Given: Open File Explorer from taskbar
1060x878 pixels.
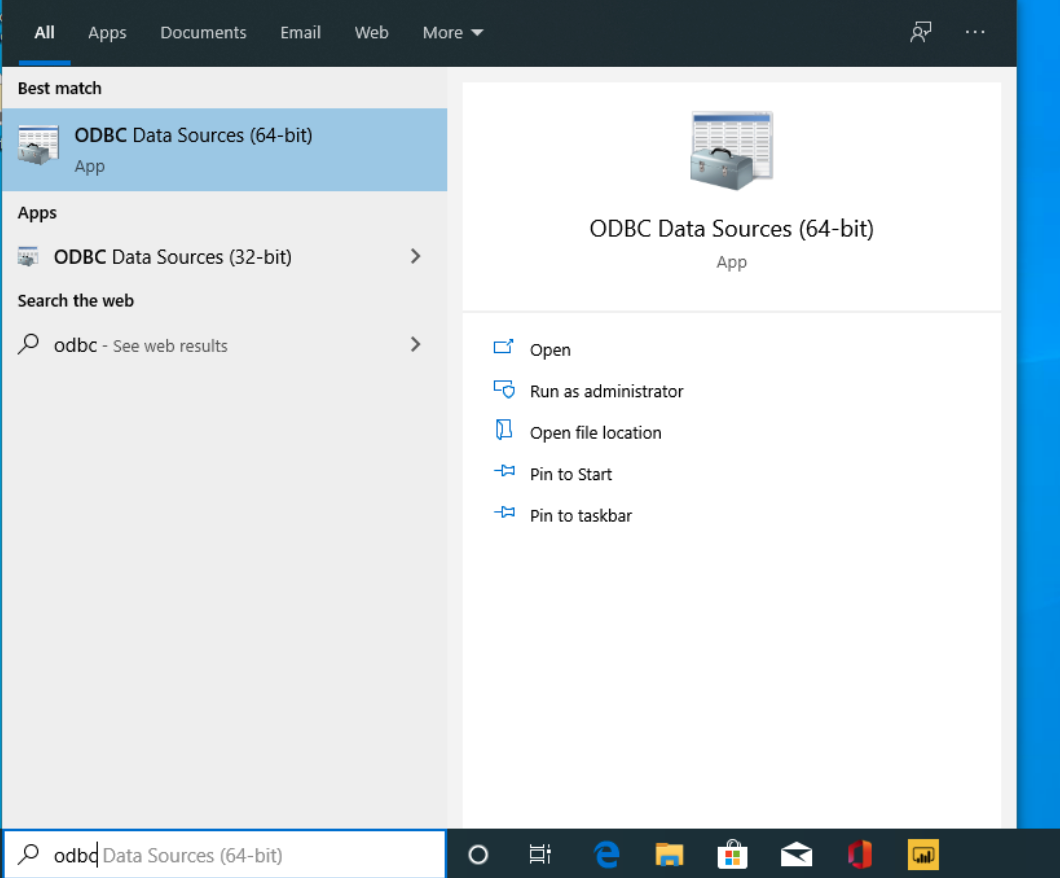Looking at the screenshot, I should (669, 855).
